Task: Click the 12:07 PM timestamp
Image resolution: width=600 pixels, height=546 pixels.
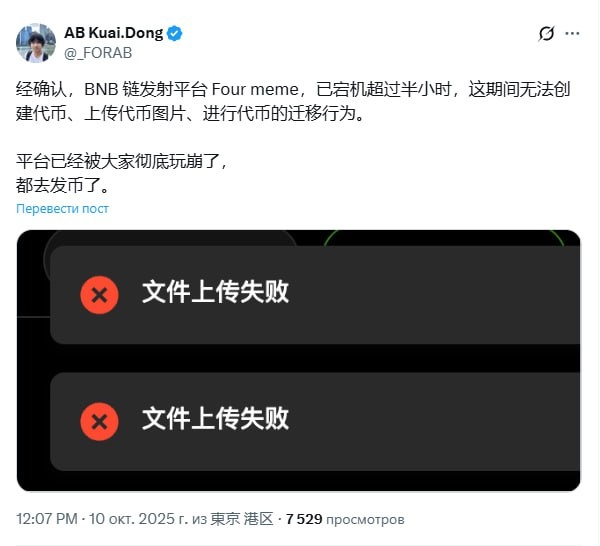Action: (47, 519)
